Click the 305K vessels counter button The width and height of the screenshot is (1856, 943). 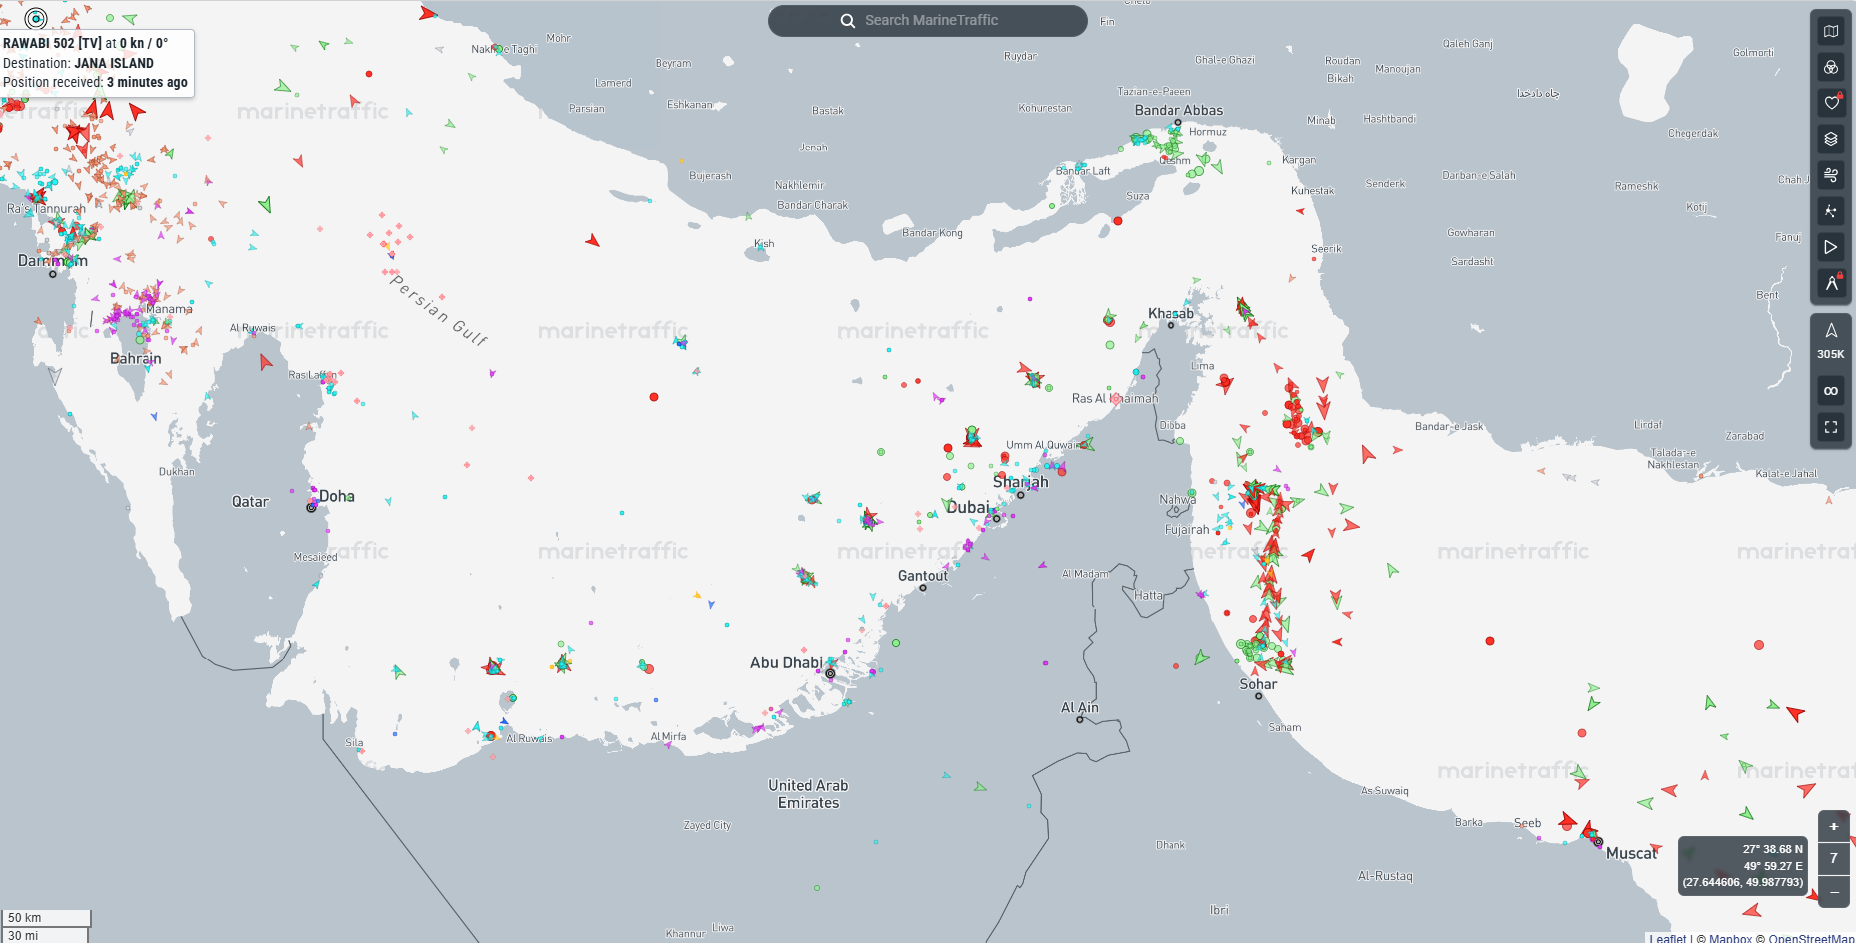(1831, 341)
